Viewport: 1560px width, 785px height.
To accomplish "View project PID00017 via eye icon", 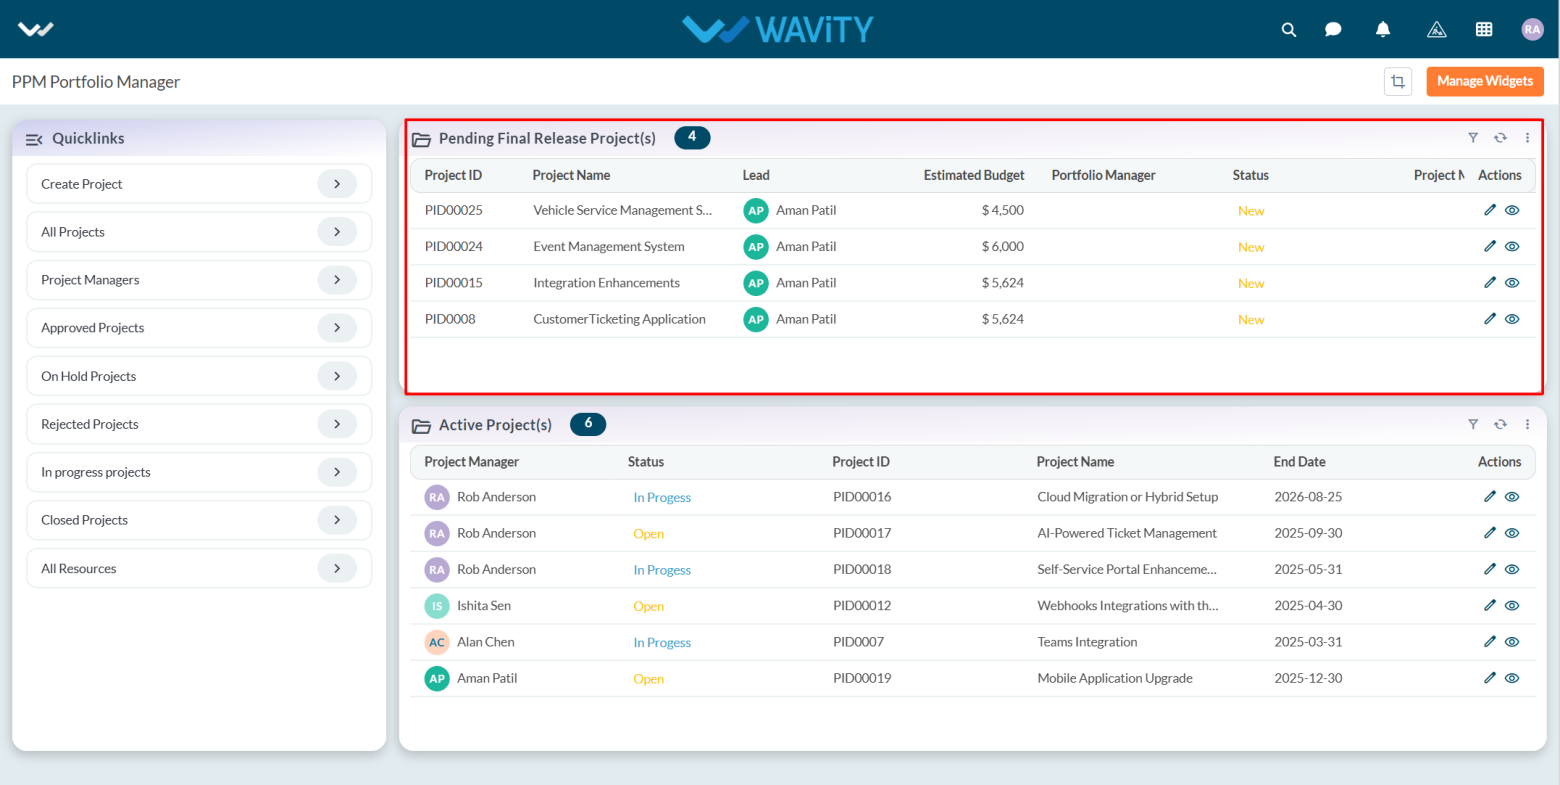I will pos(1512,533).
